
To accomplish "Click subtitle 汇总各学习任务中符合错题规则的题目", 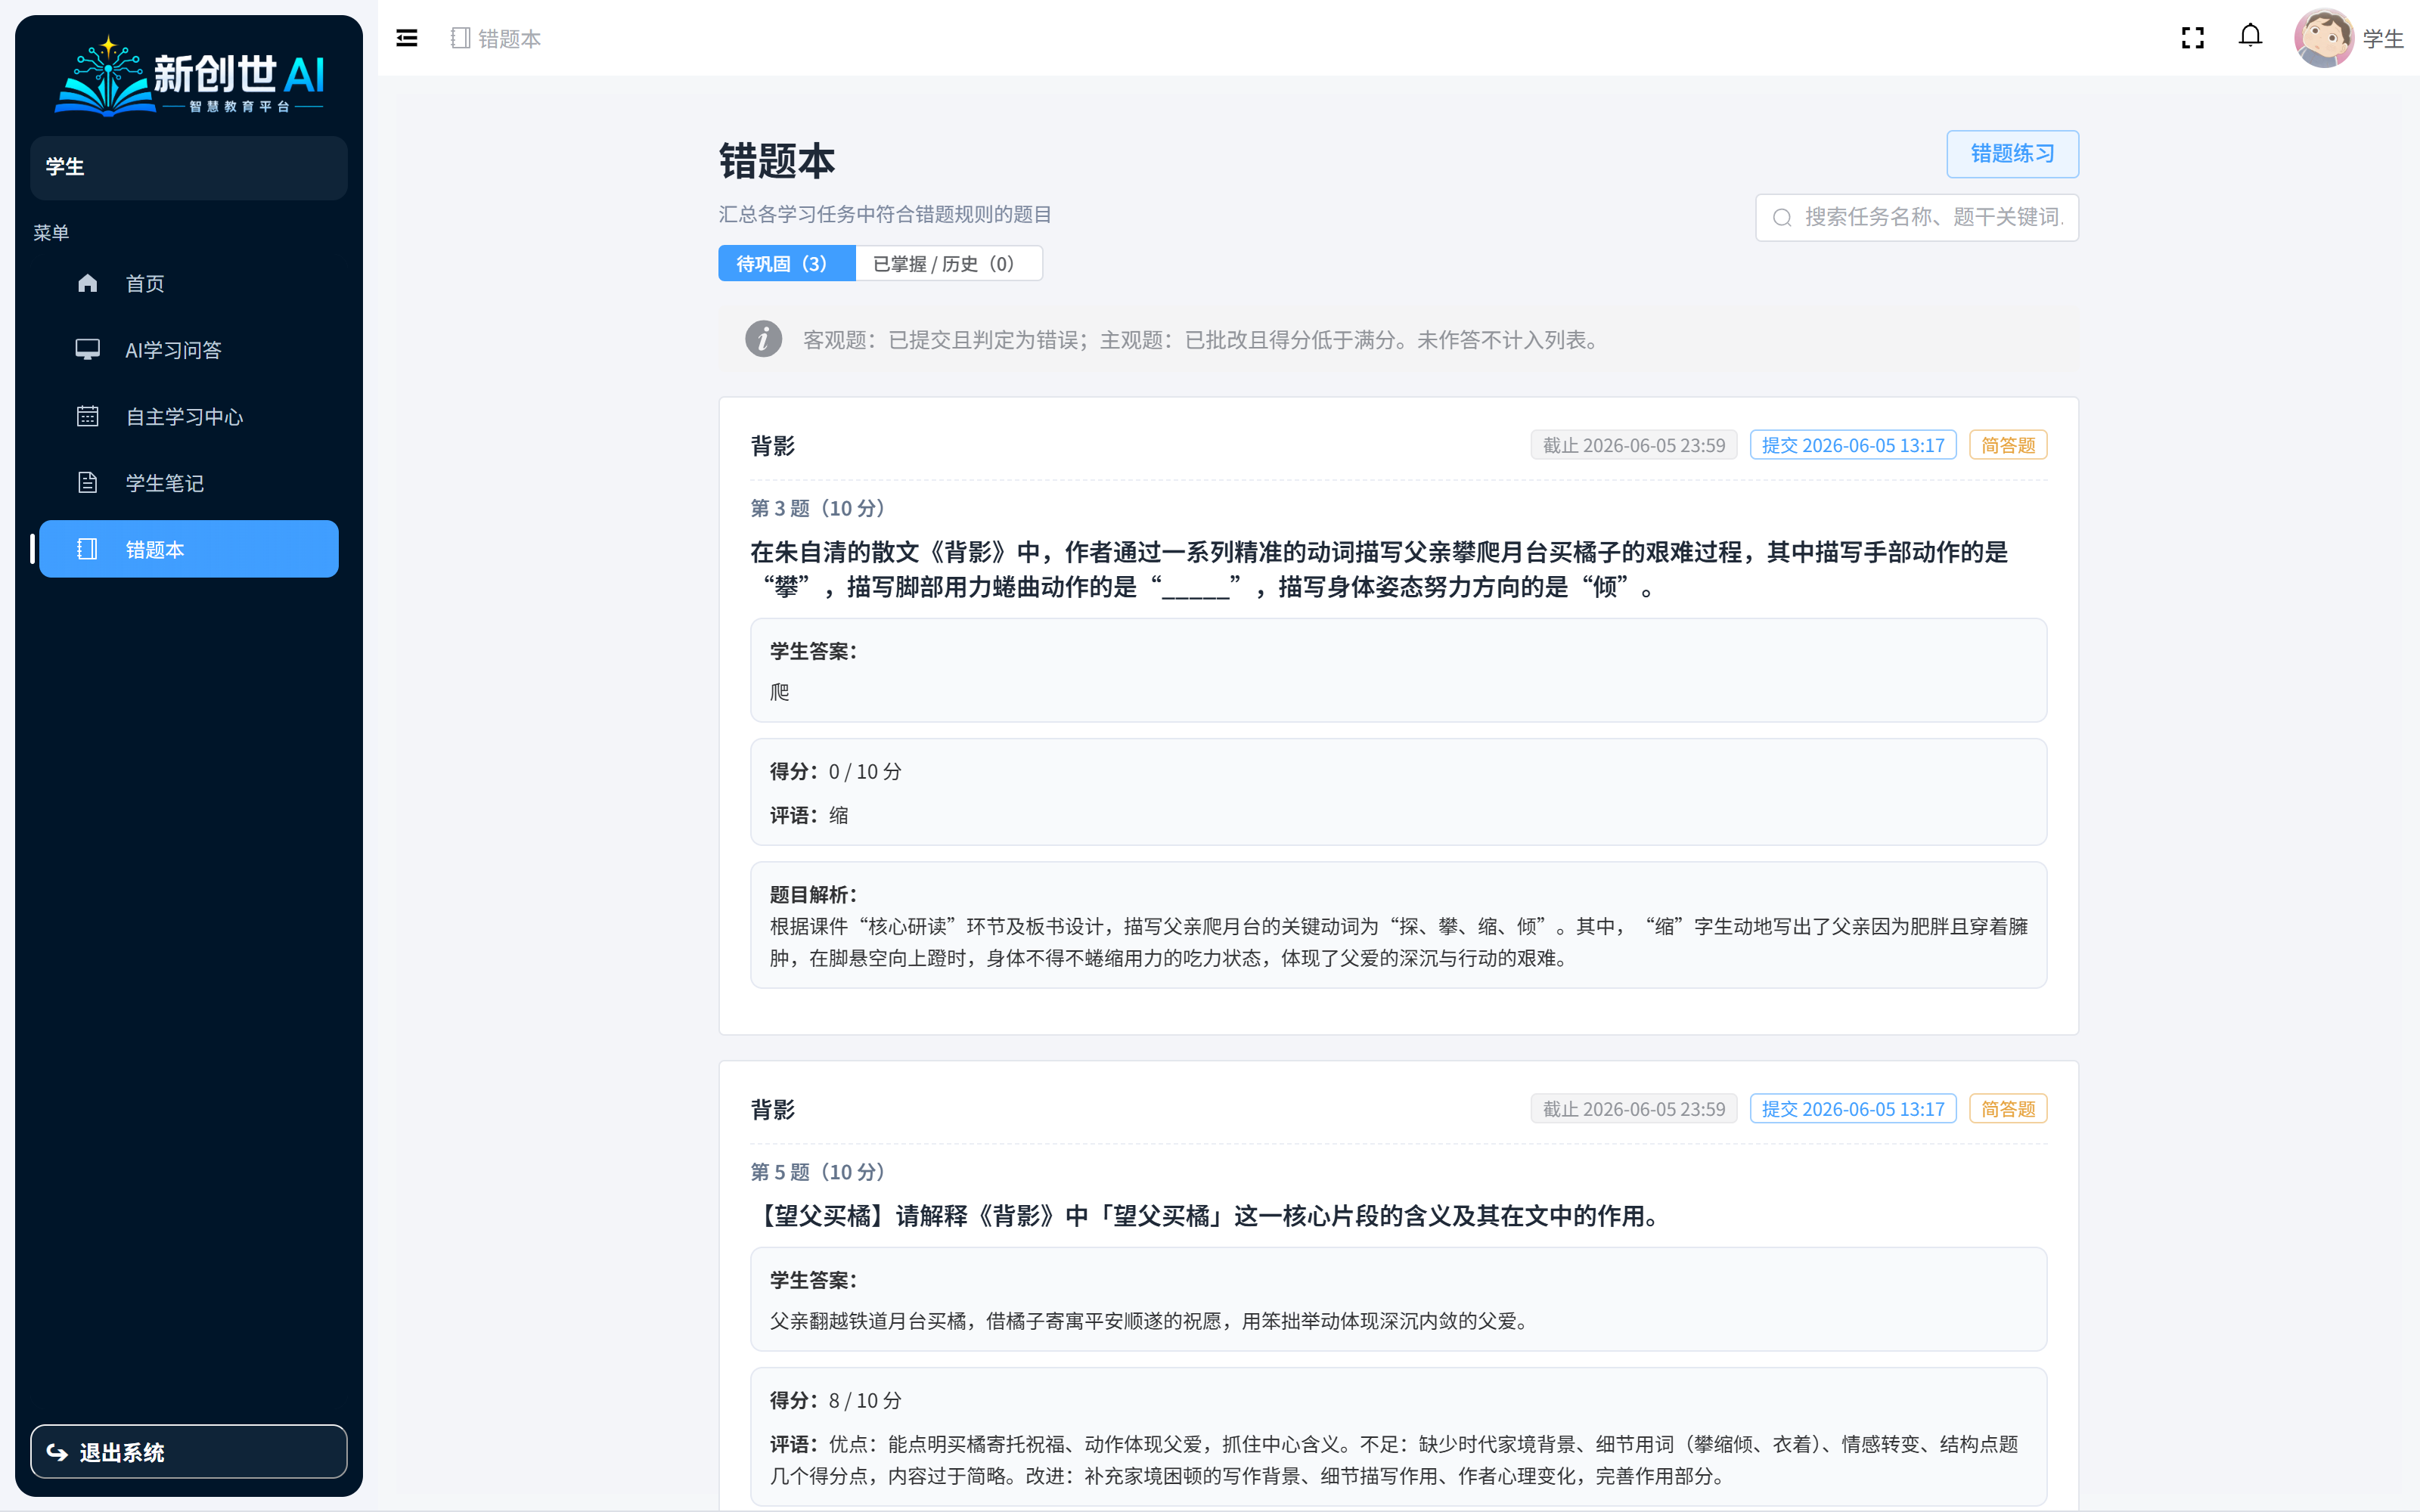I will [x=885, y=214].
